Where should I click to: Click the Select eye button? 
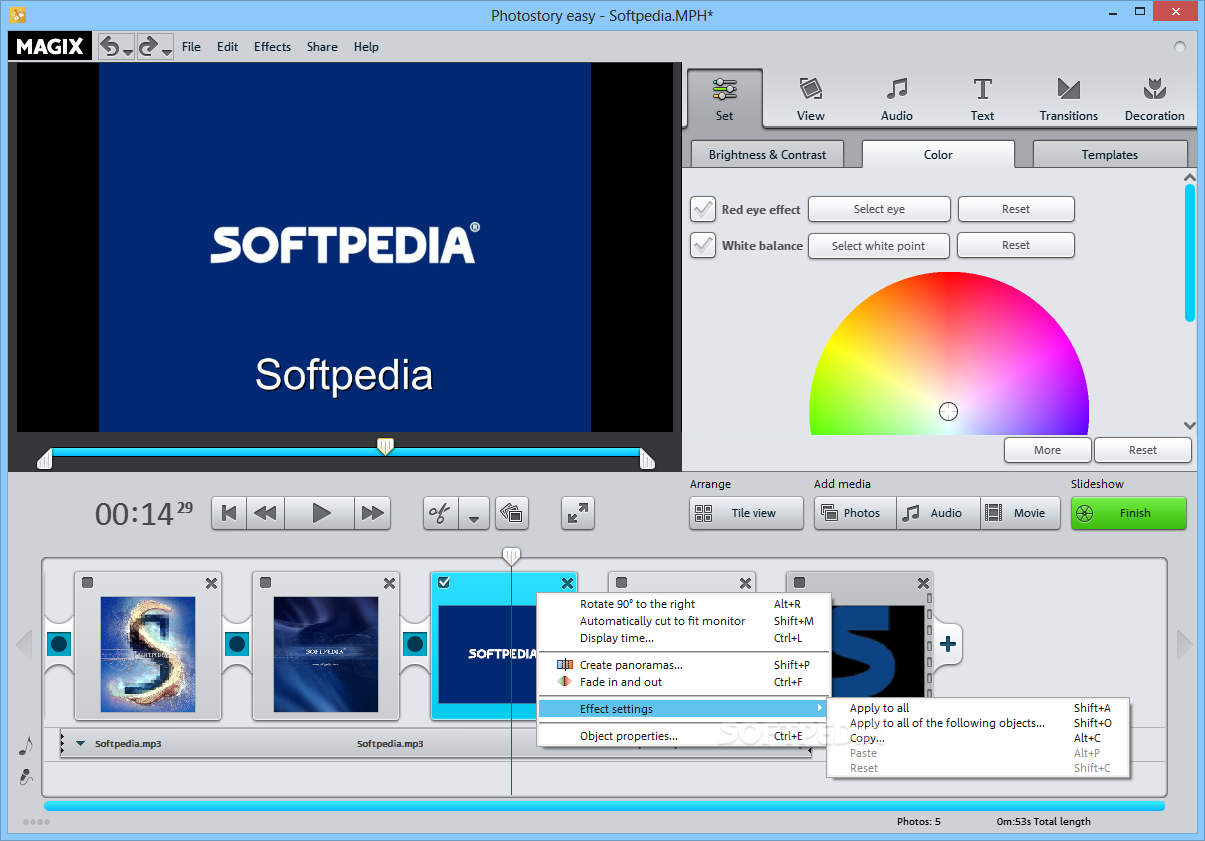(879, 209)
